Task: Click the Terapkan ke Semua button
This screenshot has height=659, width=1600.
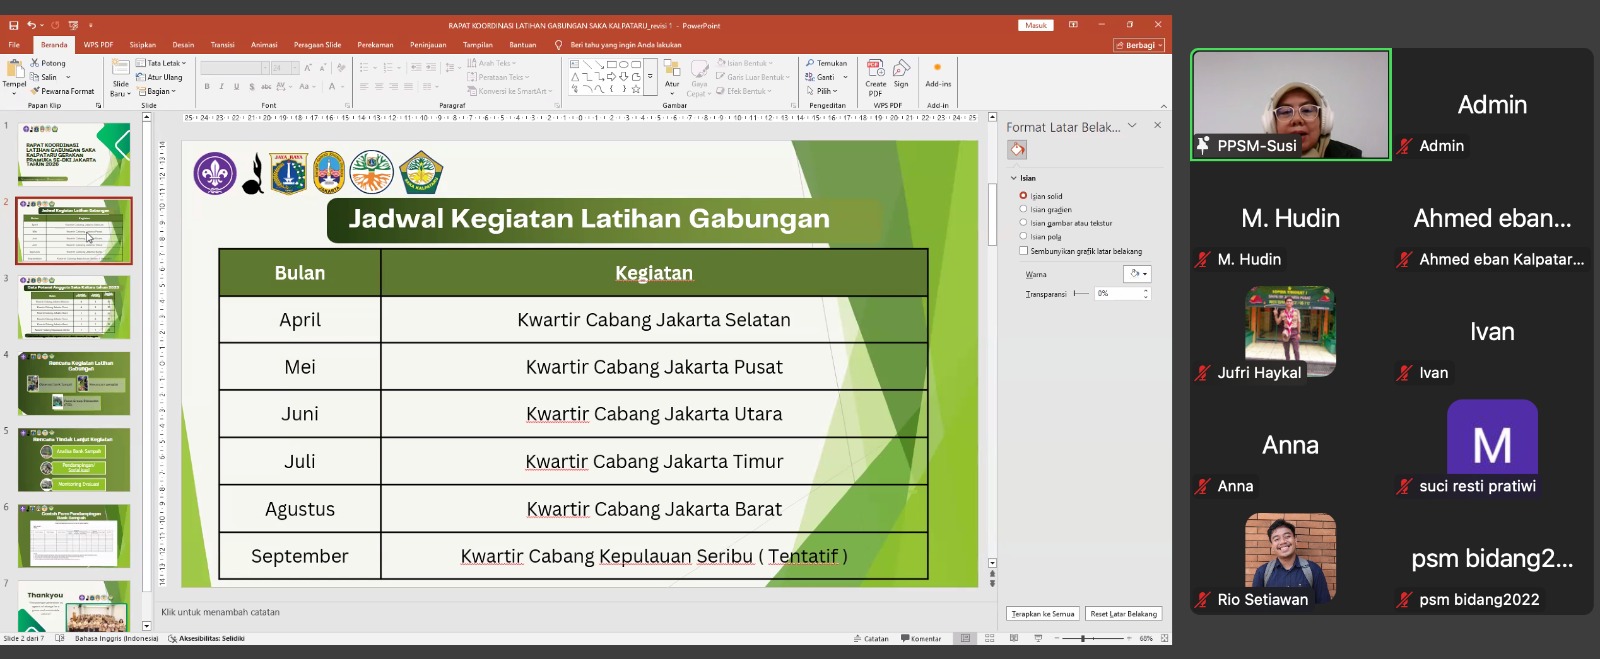Action: coord(1042,614)
